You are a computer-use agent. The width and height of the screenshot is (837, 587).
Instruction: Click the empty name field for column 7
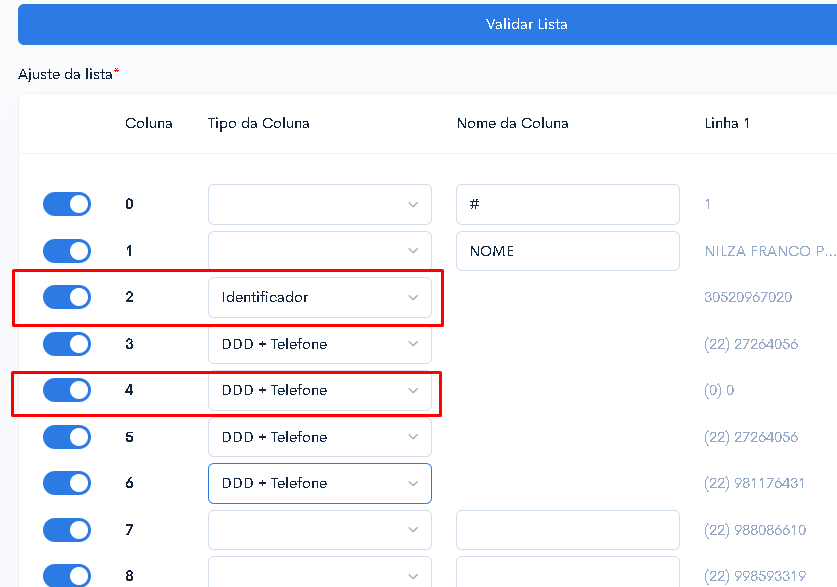[567, 530]
